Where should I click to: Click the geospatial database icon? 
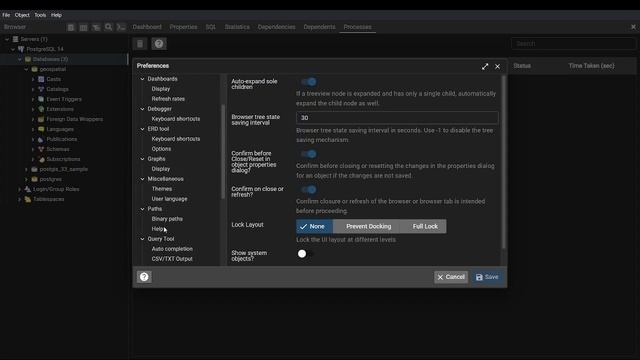tap(35, 69)
